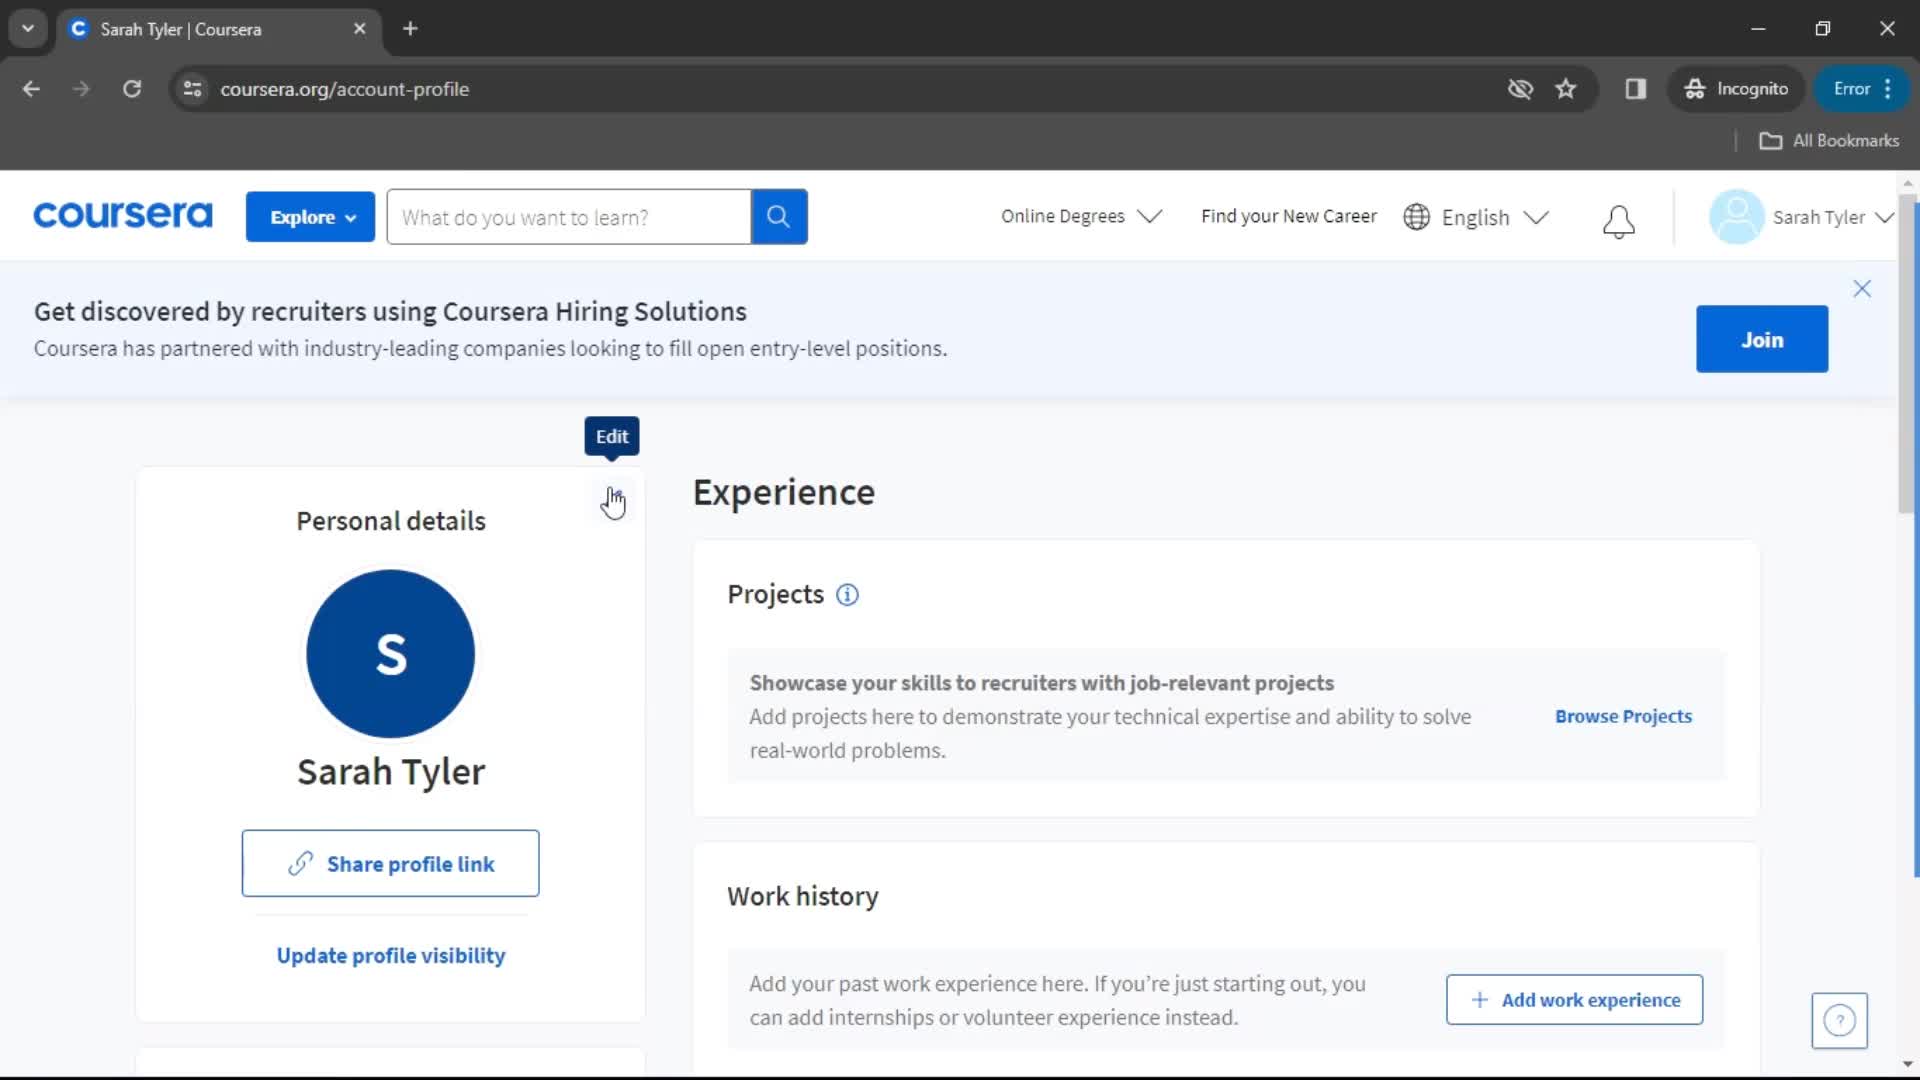This screenshot has width=1920, height=1080.
Task: Click Add work experience button
Action: tap(1574, 999)
